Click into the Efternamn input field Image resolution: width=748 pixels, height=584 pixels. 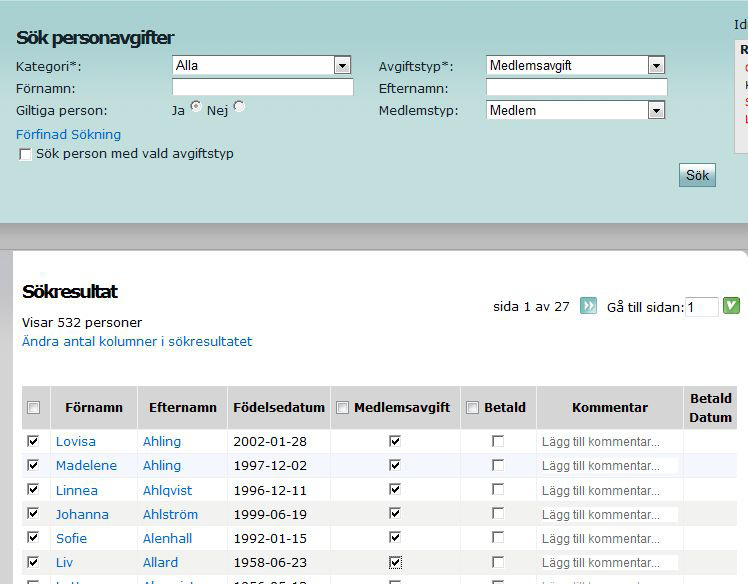pos(577,87)
